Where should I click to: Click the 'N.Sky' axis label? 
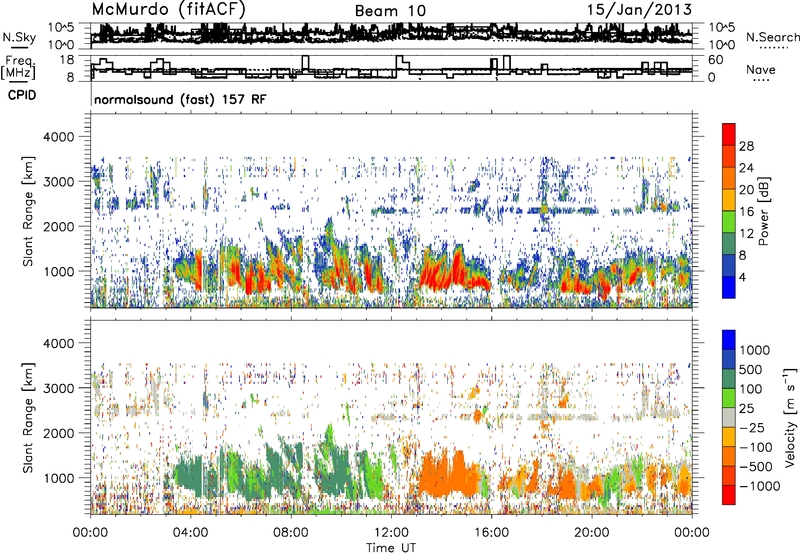tap(19, 37)
